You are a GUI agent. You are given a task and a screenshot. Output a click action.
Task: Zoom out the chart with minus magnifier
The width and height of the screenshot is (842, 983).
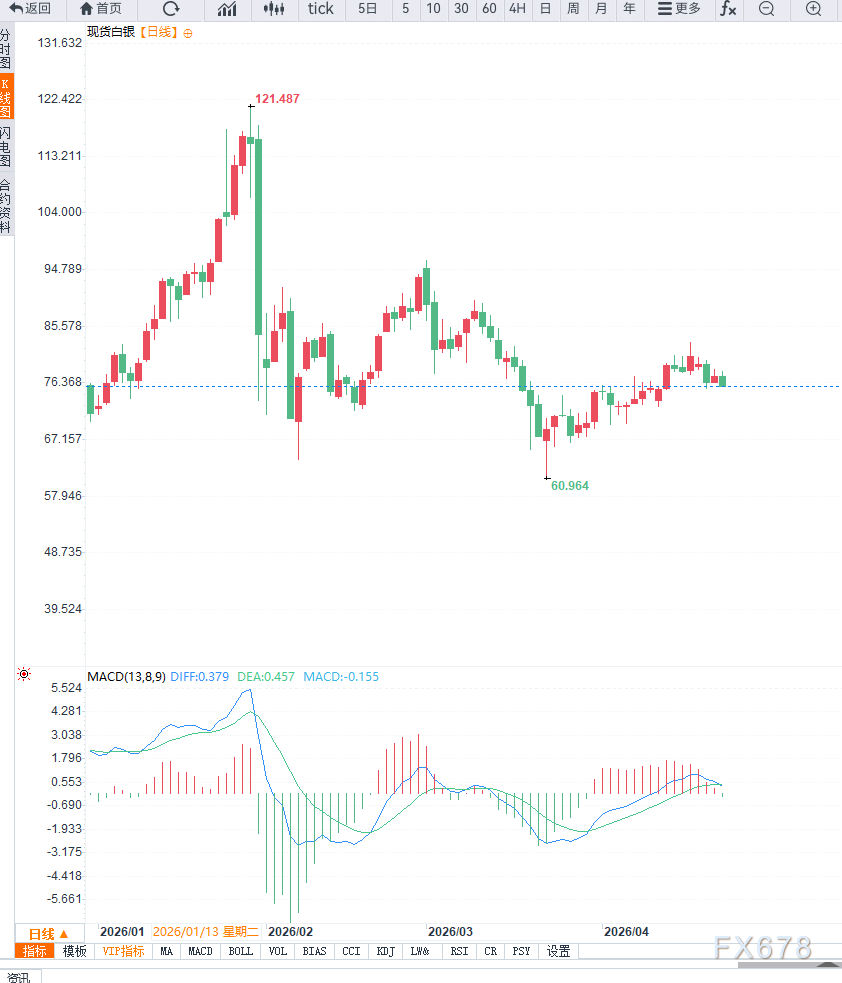pyautogui.click(x=766, y=9)
